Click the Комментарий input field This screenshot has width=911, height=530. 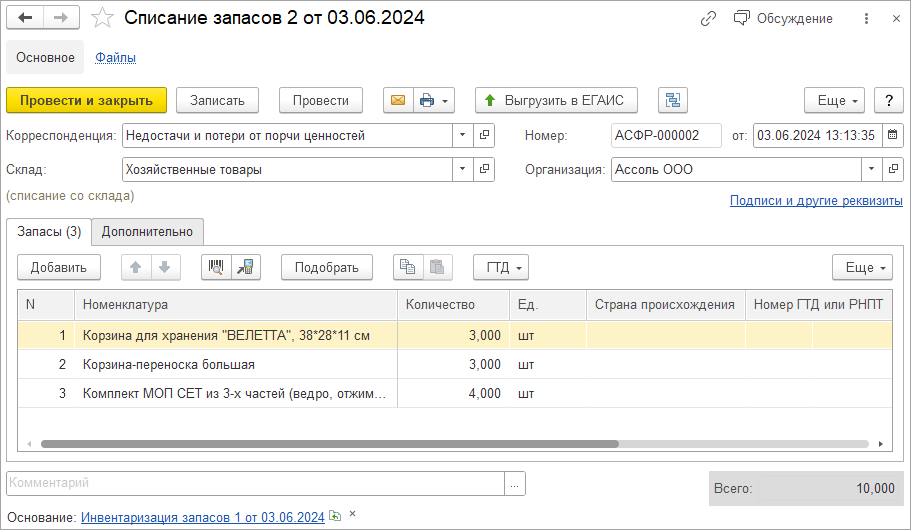(x=255, y=483)
